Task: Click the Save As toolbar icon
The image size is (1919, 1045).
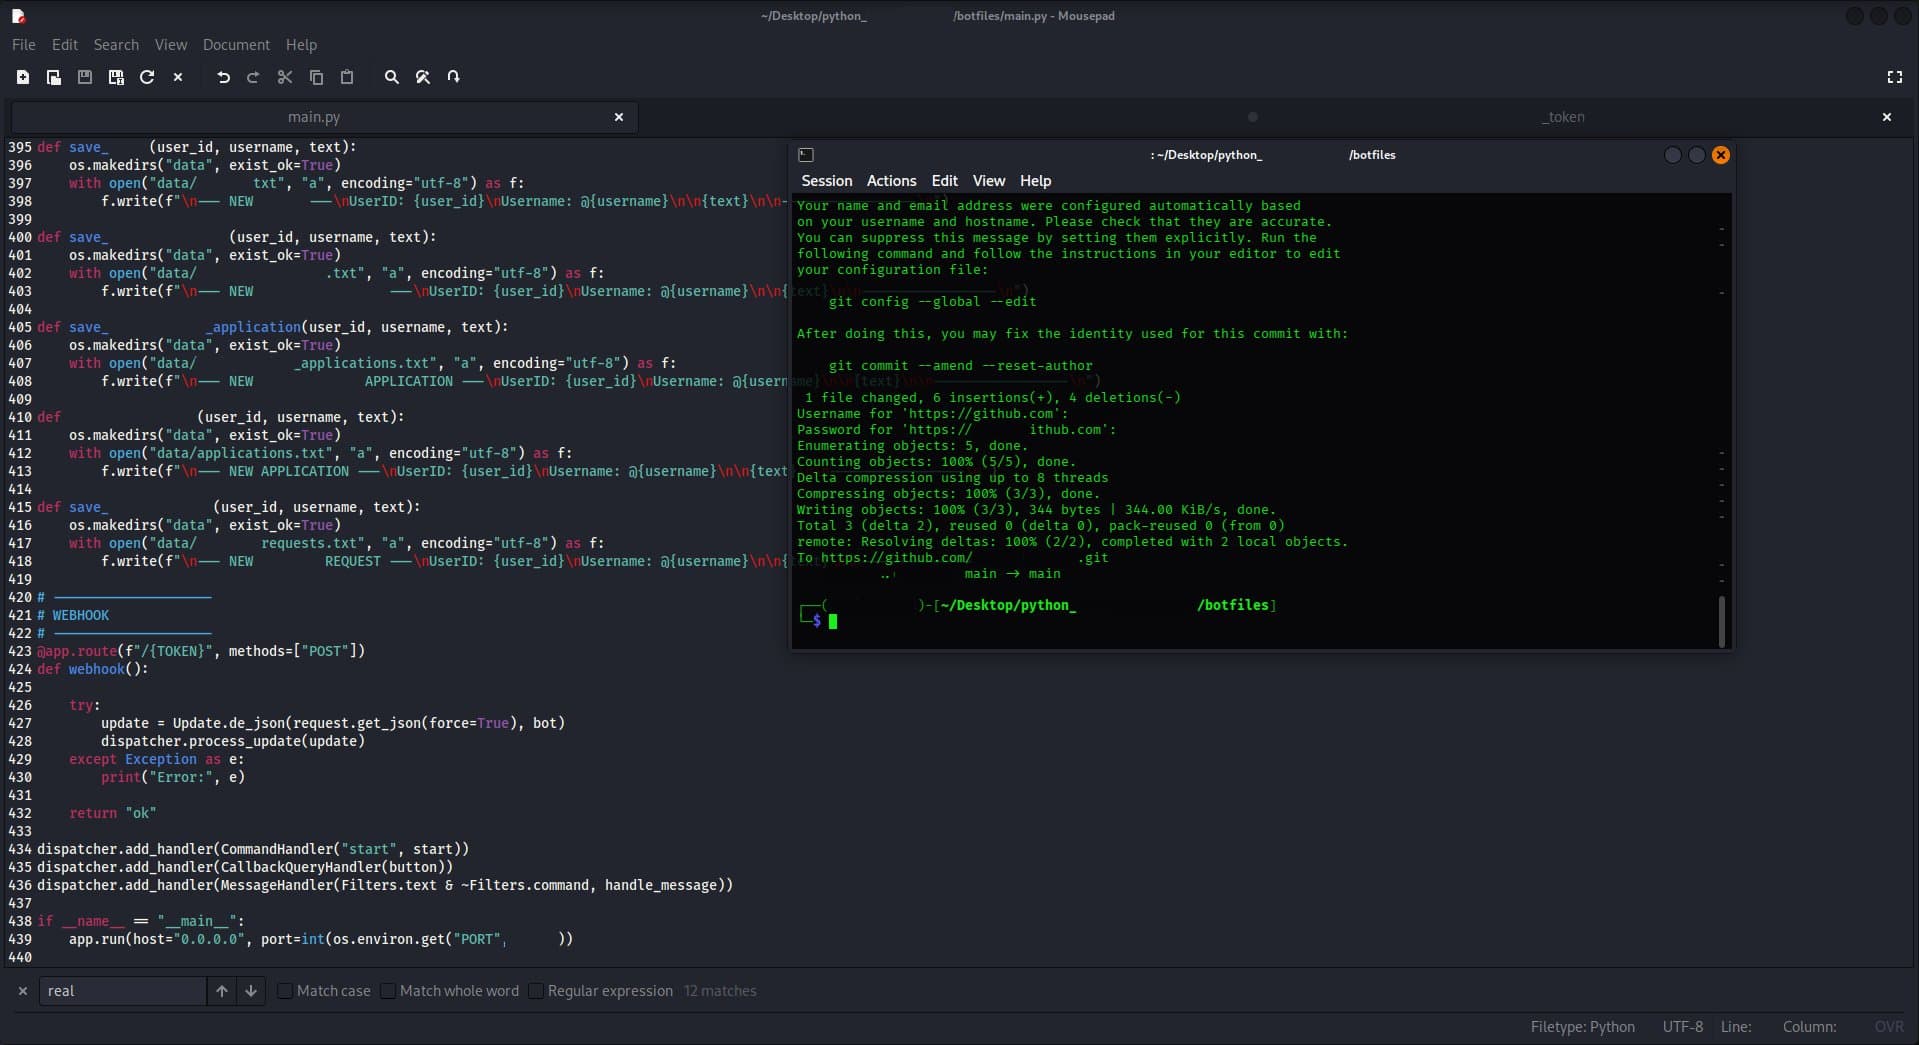Action: point(116,77)
